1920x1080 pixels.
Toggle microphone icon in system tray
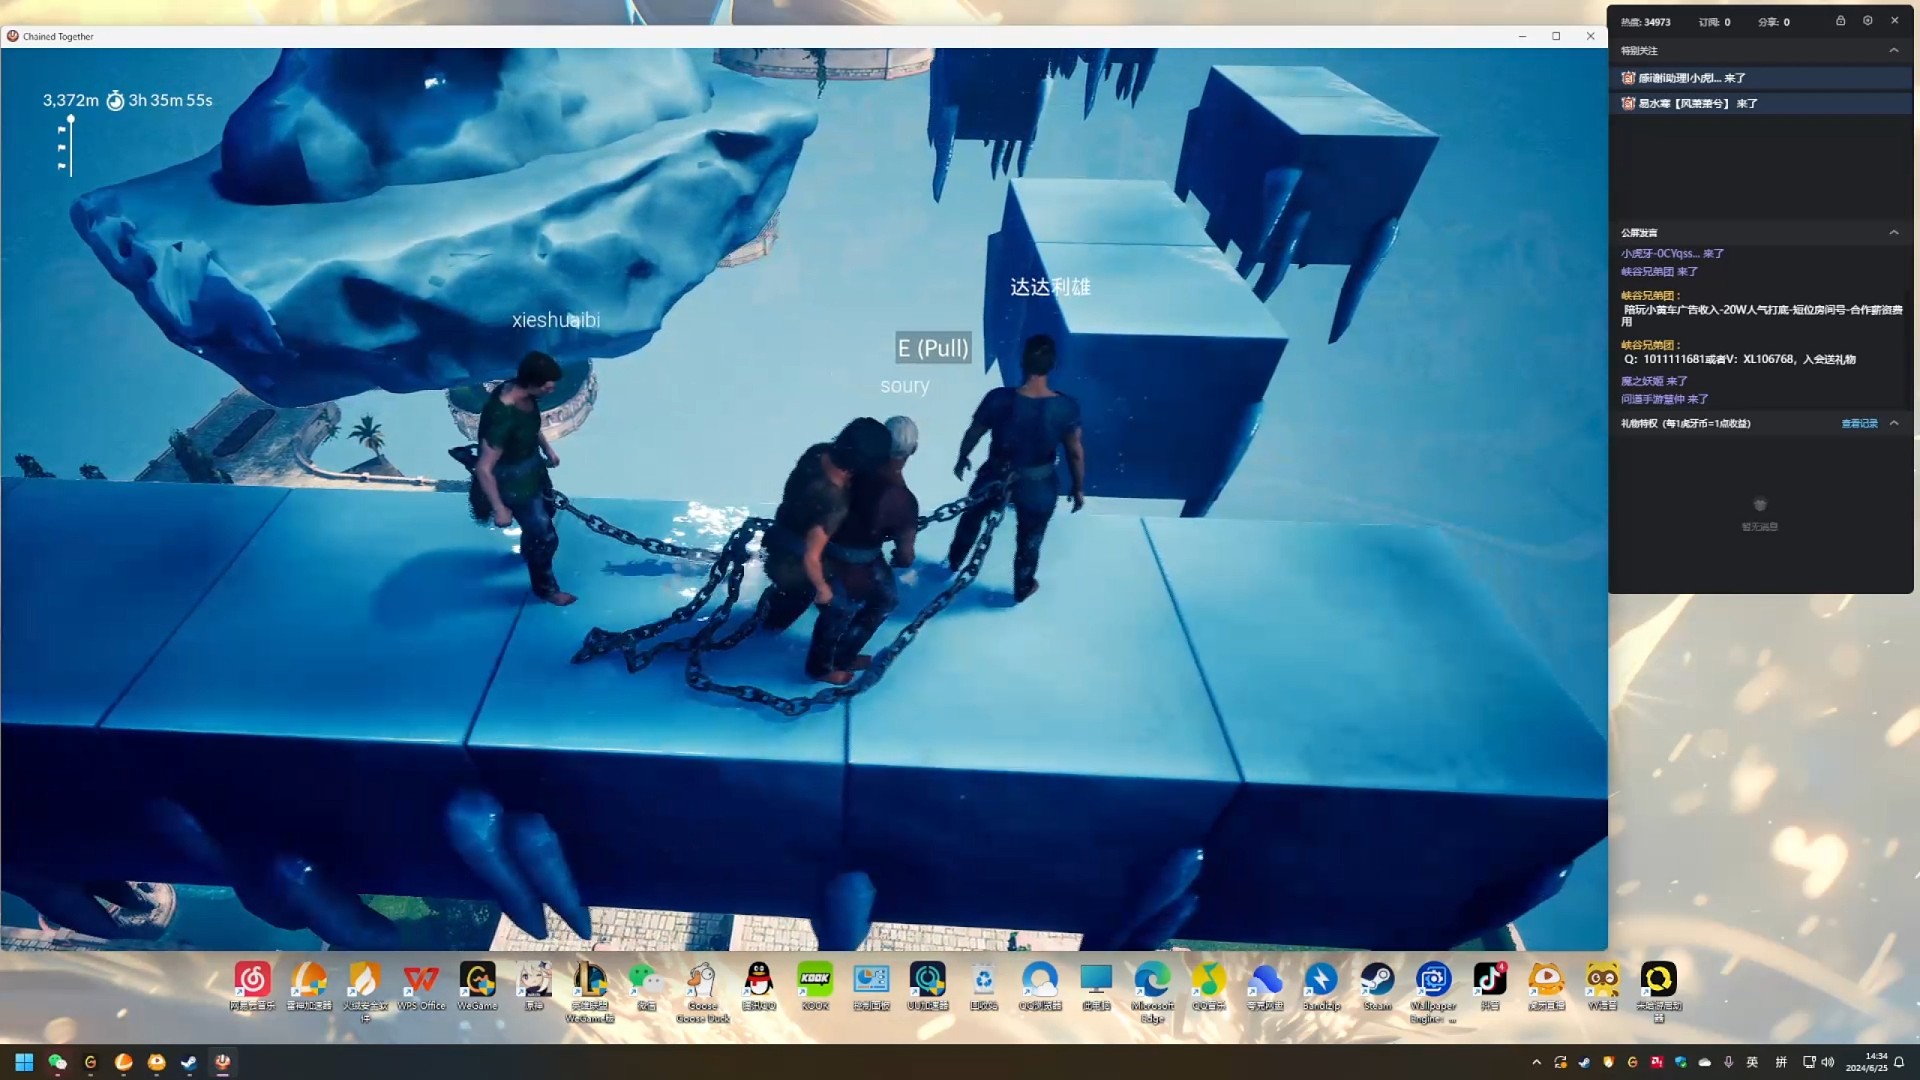[x=1728, y=1062]
